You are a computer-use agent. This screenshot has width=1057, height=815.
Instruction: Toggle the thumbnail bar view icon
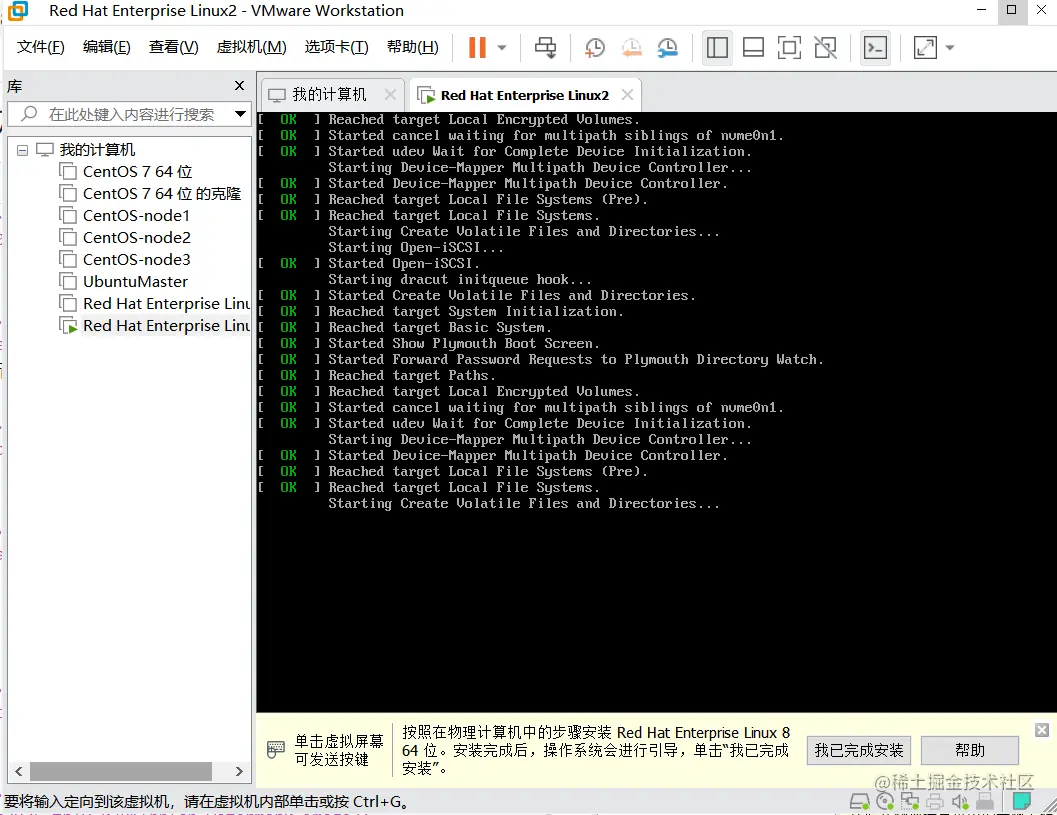click(753, 47)
